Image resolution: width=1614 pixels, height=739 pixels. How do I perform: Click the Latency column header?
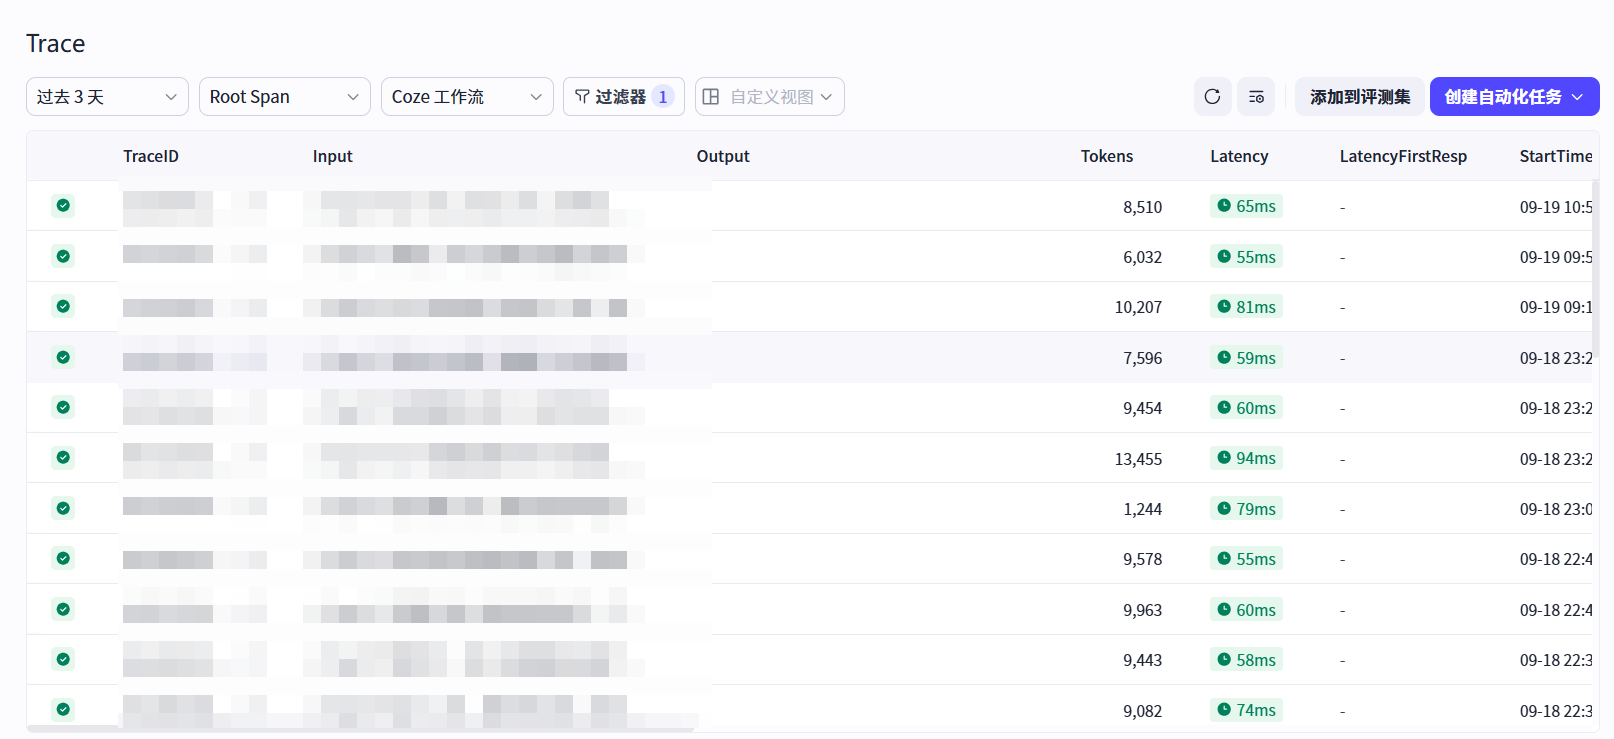click(x=1239, y=156)
